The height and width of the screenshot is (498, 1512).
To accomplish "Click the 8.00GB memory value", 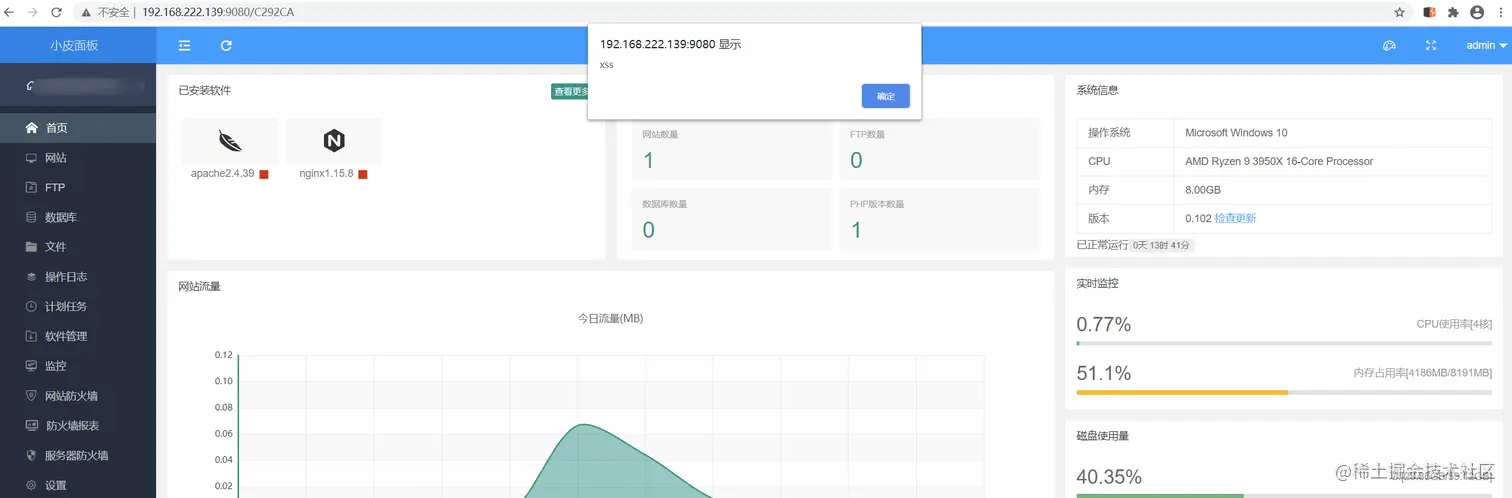I will [1203, 190].
